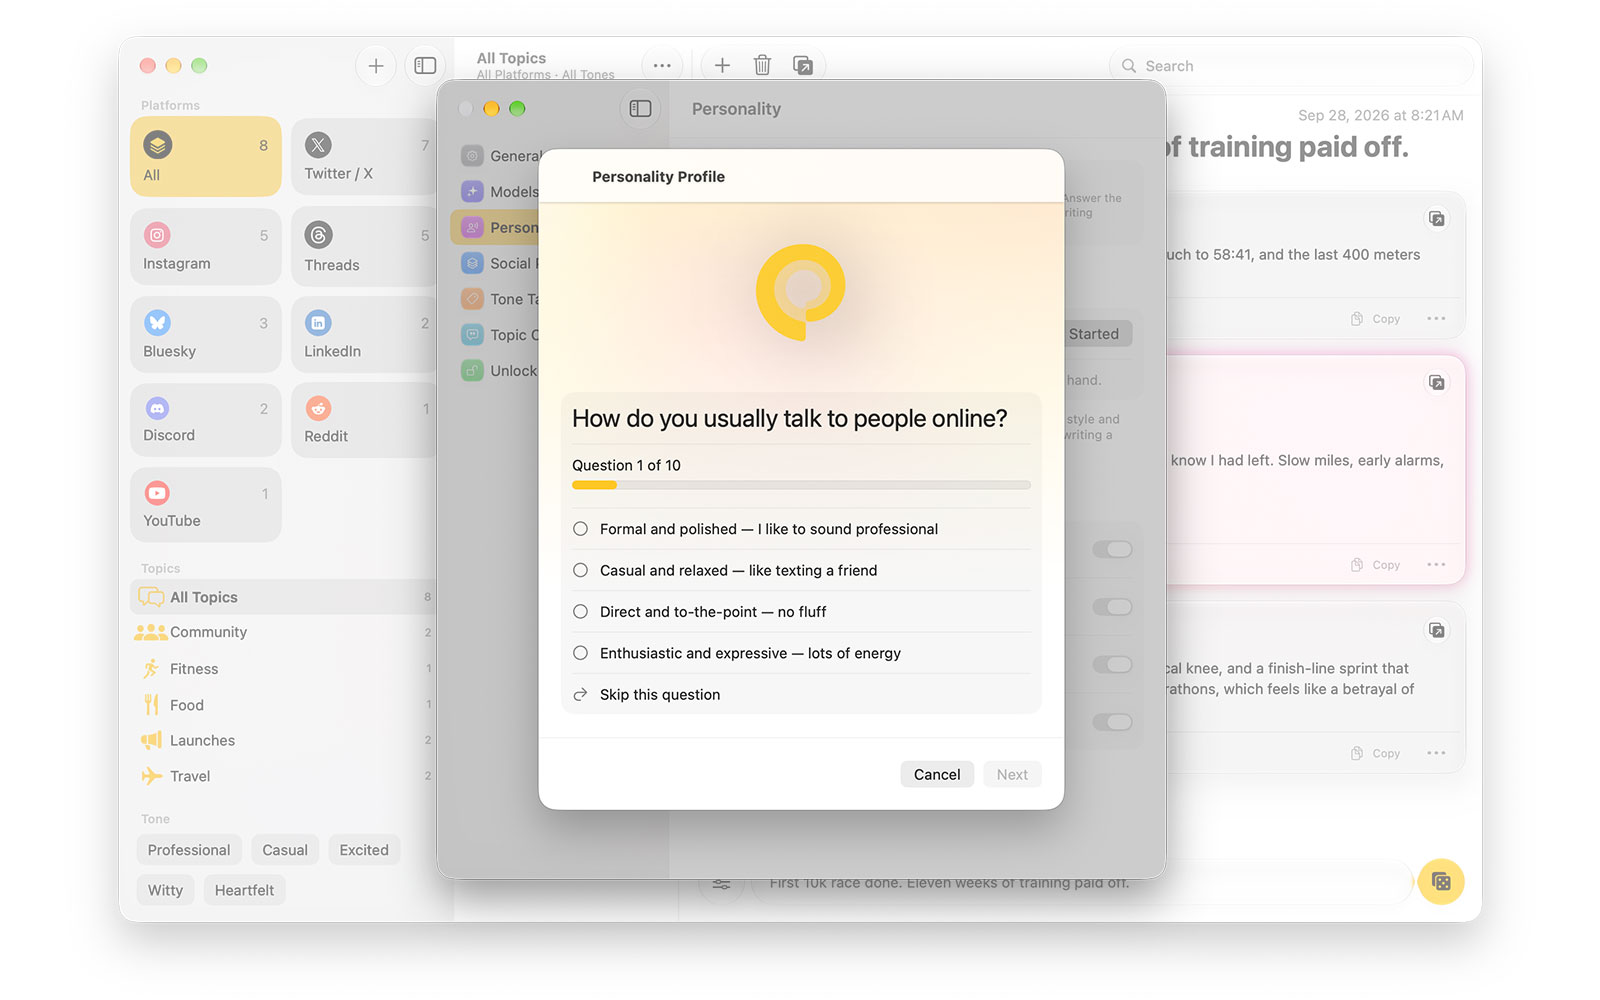This screenshot has width=1600, height=1000.
Task: Select the All platforms tile
Action: pos(205,156)
